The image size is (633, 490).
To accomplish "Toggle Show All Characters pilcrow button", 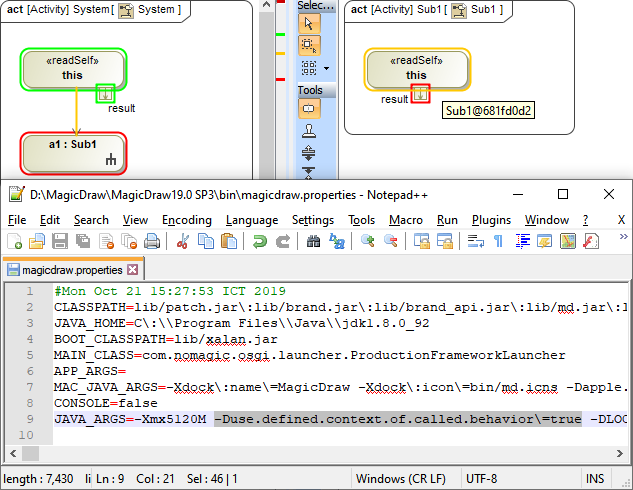I will coord(498,241).
